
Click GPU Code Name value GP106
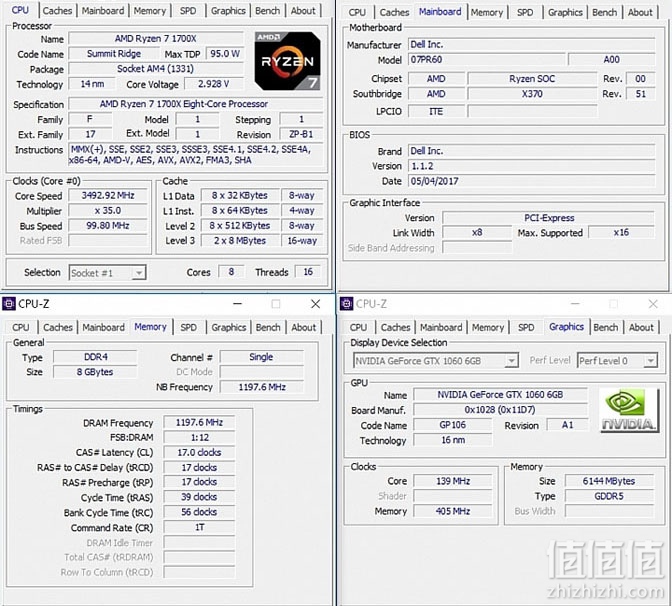coord(453,425)
